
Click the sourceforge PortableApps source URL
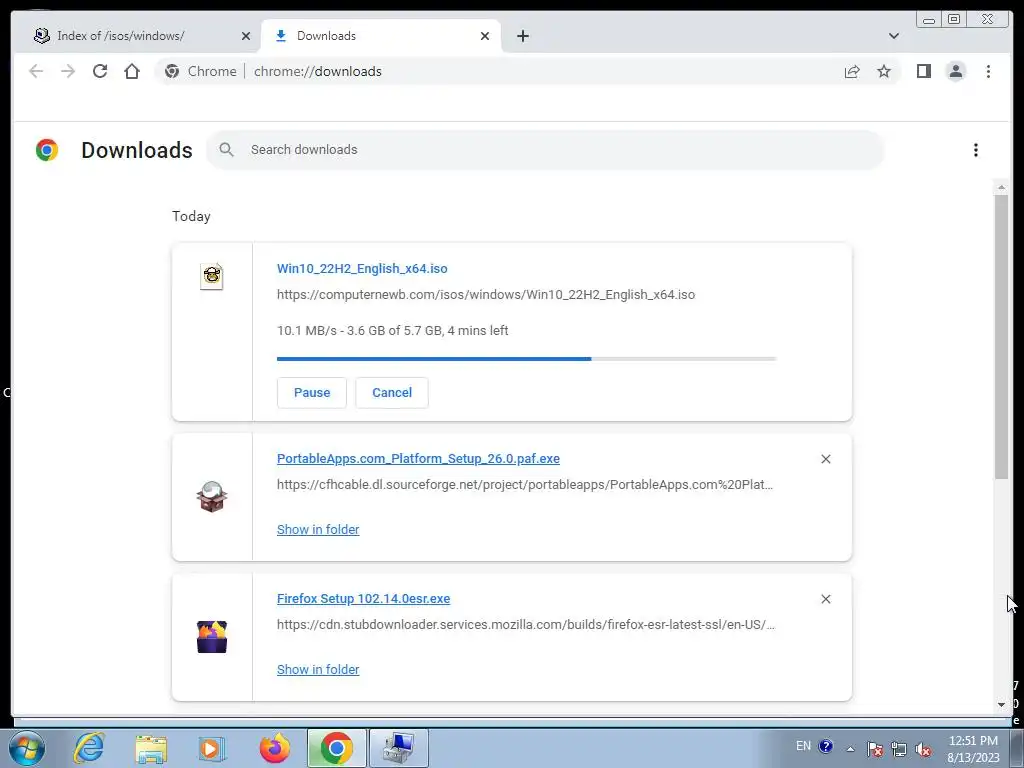point(524,485)
